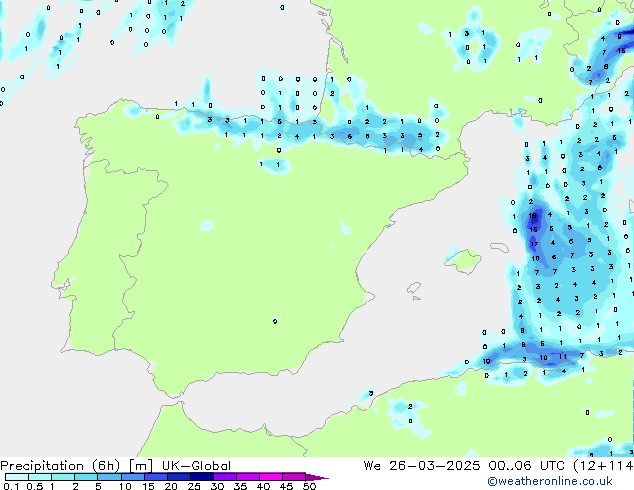The height and width of the screenshot is (490, 634).
Task: Click the 'Precipitation (6h)' title text
Action: pos(60,466)
